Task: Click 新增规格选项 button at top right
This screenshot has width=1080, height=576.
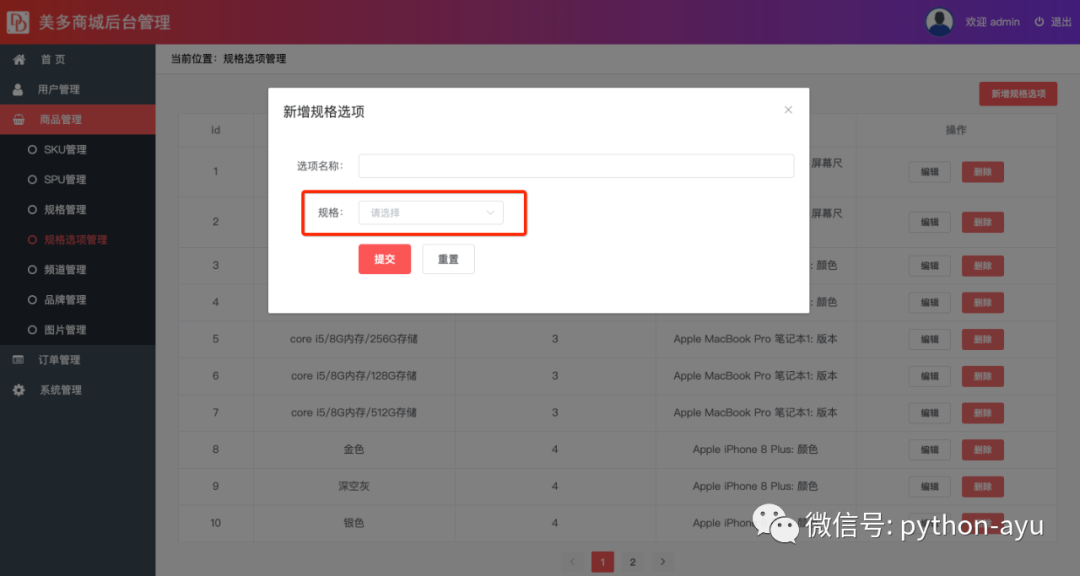Action: coord(1017,94)
